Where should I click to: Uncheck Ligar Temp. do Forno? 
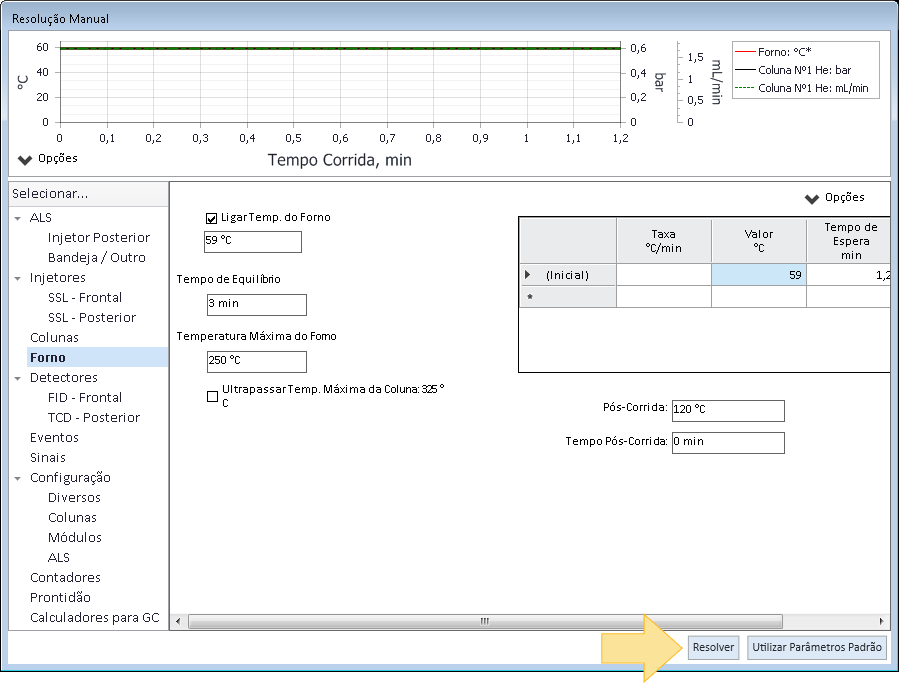[x=212, y=218]
